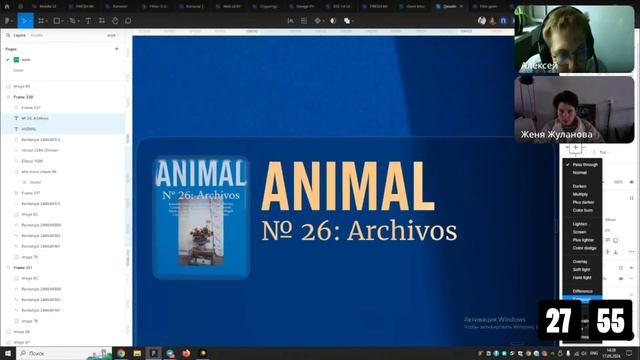Screen dimensions: 640x360
Task: Select the Pen tool
Action: 72,21
